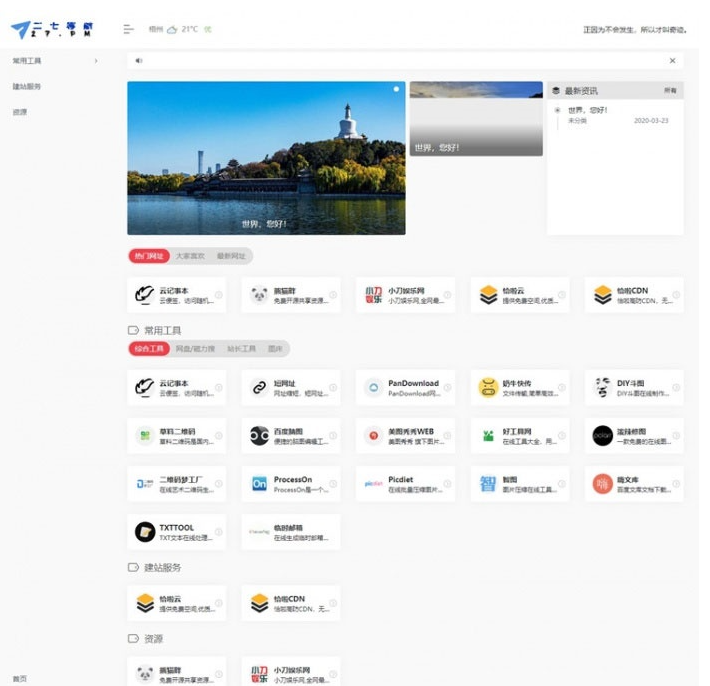Screen dimensions: 710x686
Task: Open the DIY斗图 face icon
Action: click(x=603, y=388)
